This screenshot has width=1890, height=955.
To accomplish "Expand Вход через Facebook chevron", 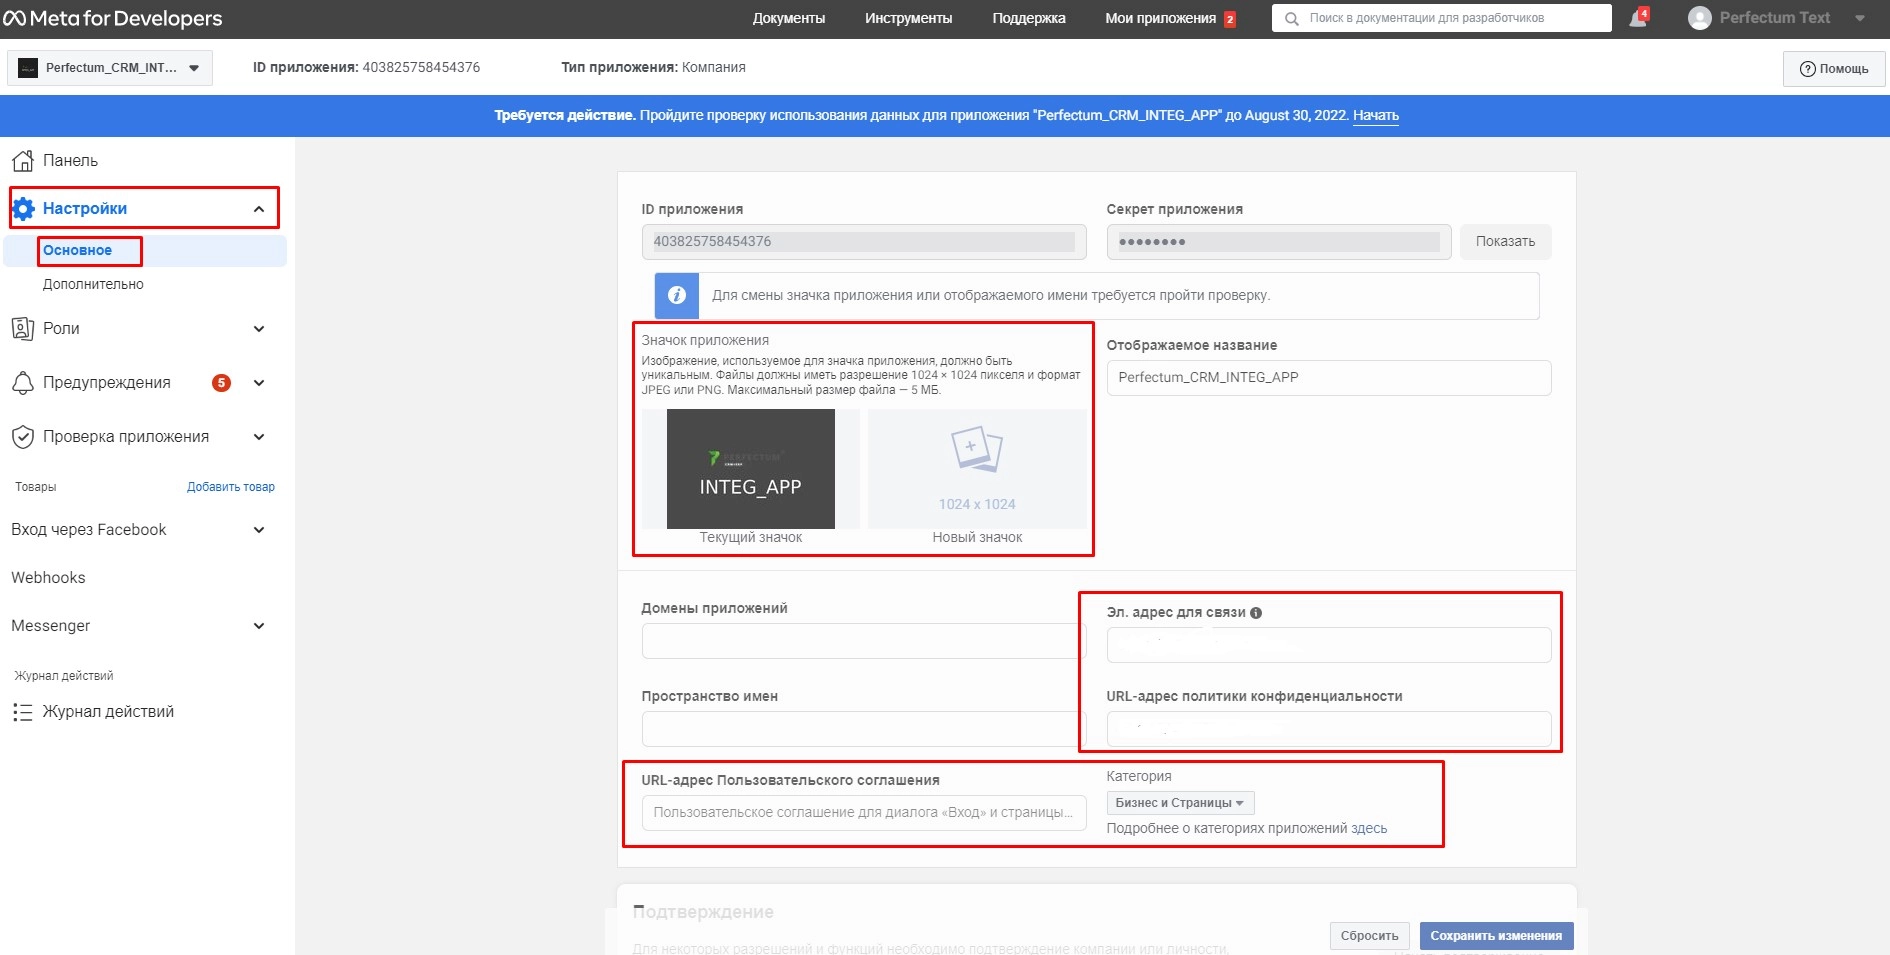I will point(259,530).
